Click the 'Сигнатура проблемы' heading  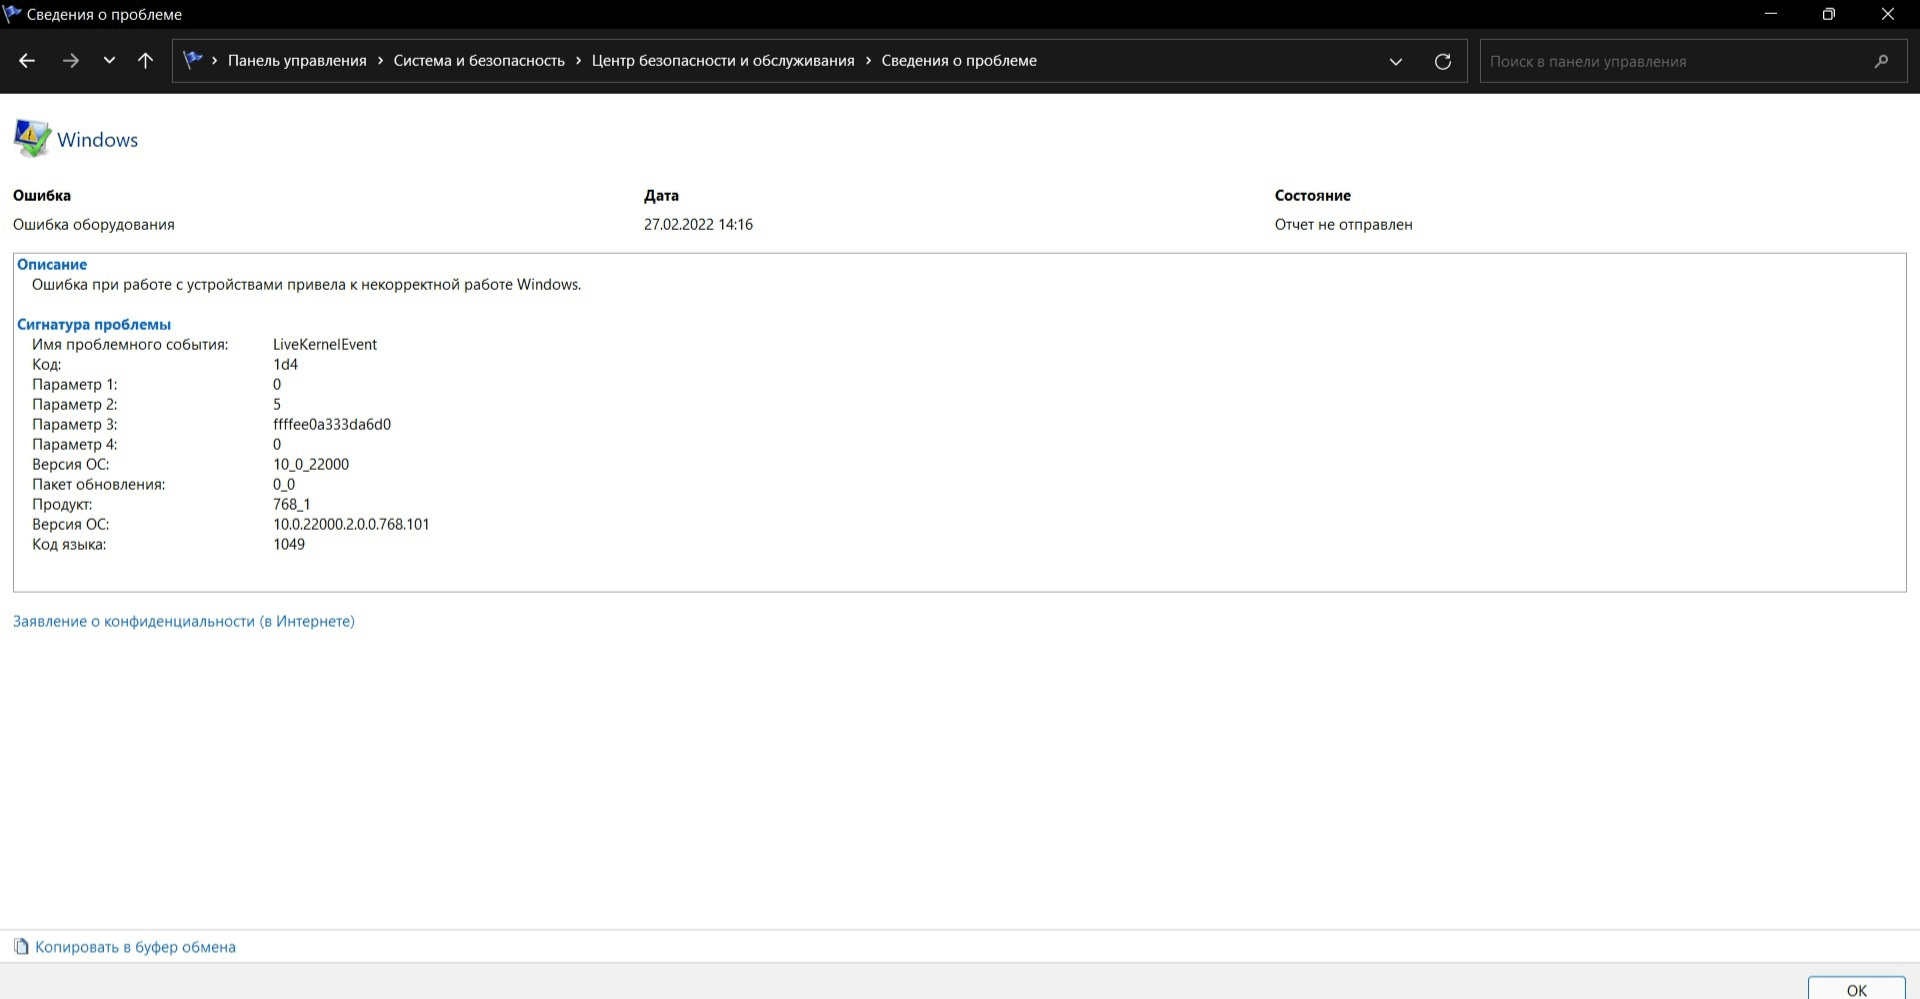point(94,324)
